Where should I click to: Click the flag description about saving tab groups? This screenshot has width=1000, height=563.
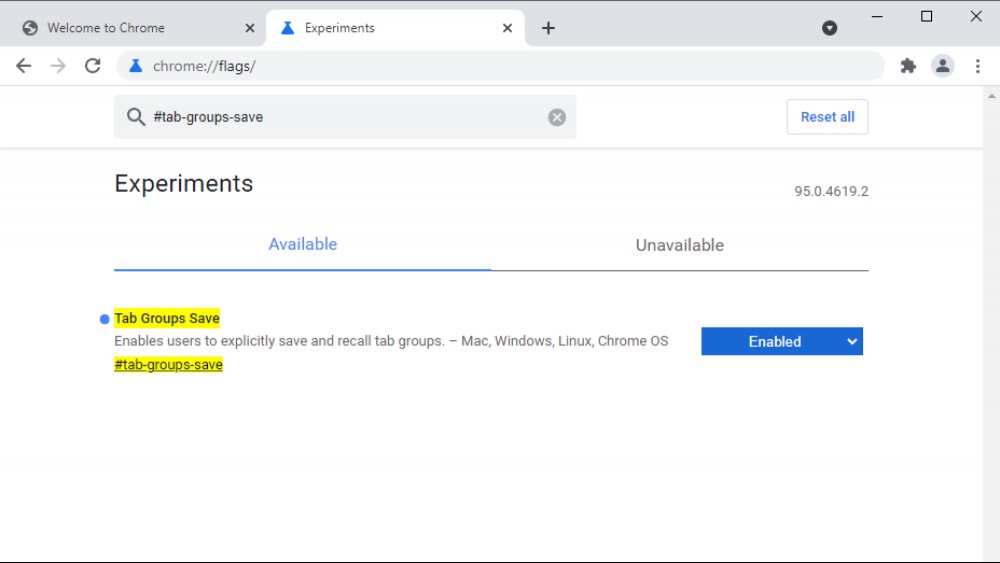click(391, 341)
